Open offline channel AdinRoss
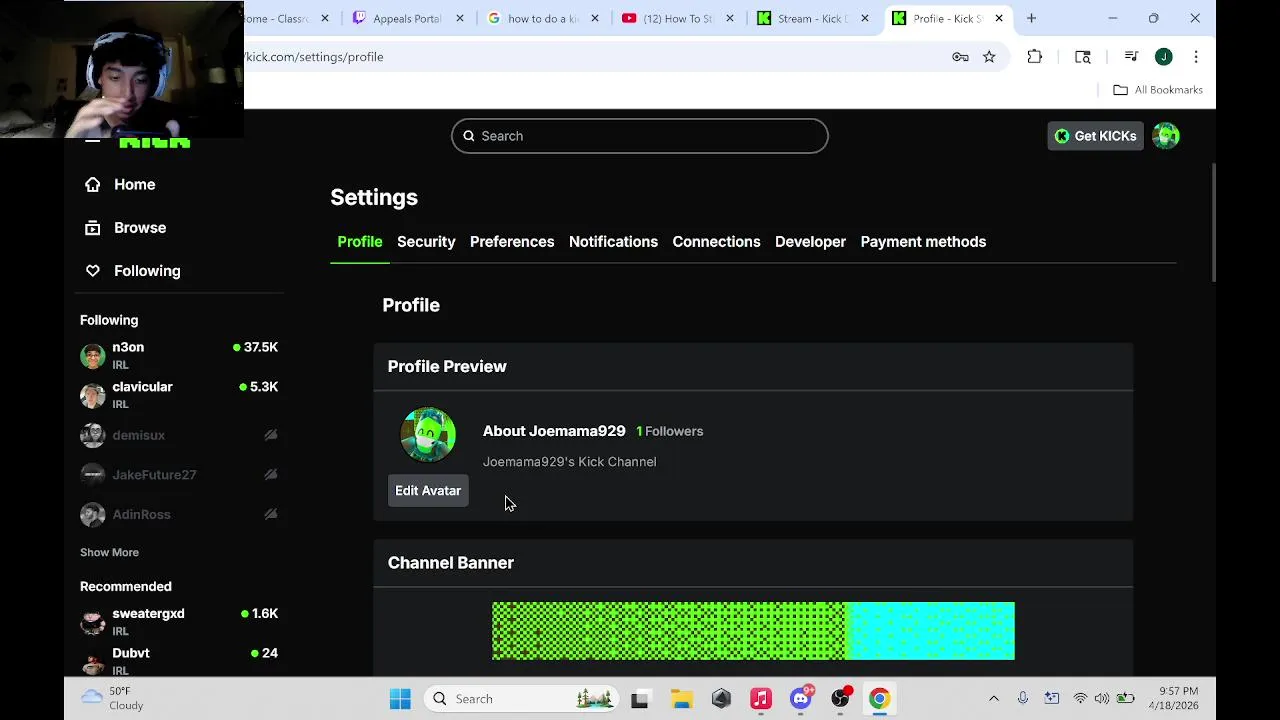The image size is (1280, 720). tap(179, 514)
